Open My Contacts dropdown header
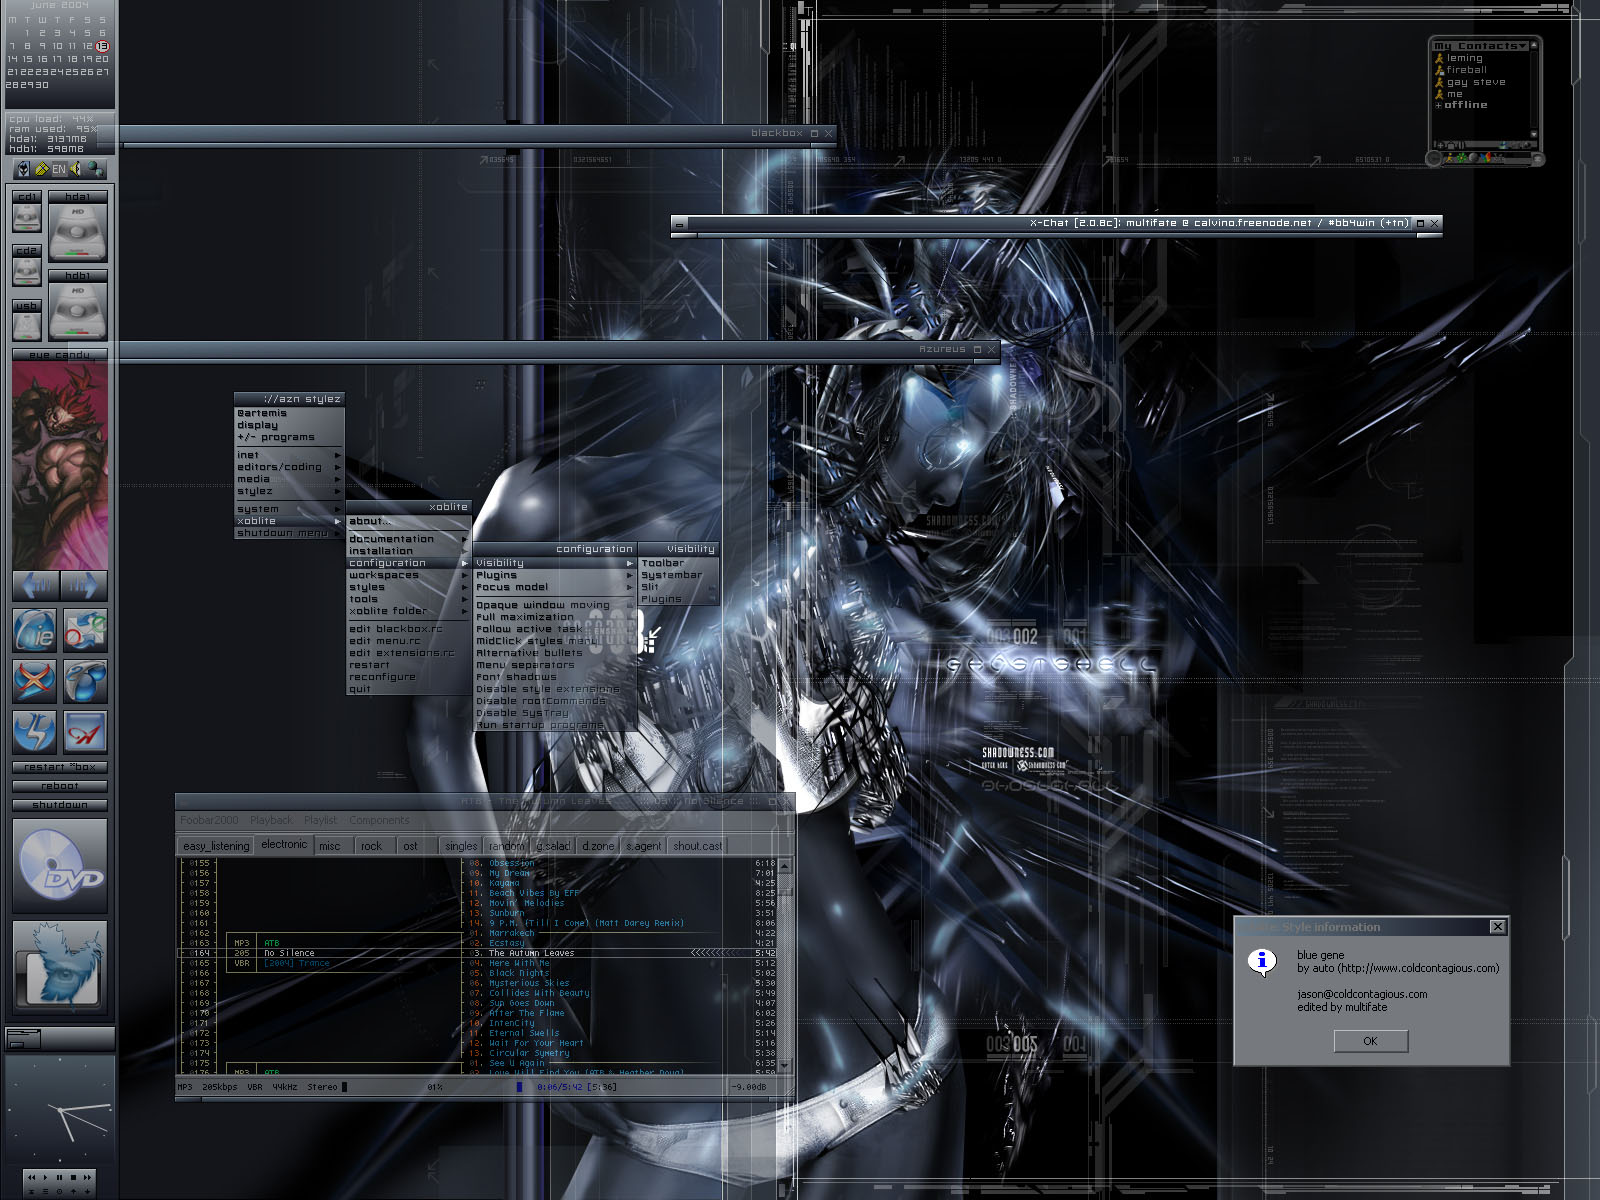The height and width of the screenshot is (1200, 1600). point(1481,46)
